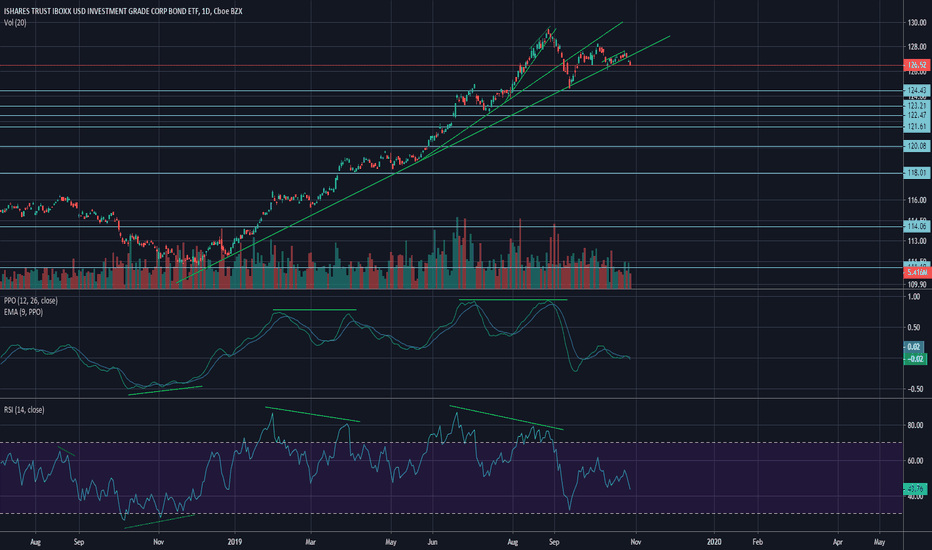Click the 2020 label on time axis
This screenshot has width=932, height=550.
tap(714, 542)
